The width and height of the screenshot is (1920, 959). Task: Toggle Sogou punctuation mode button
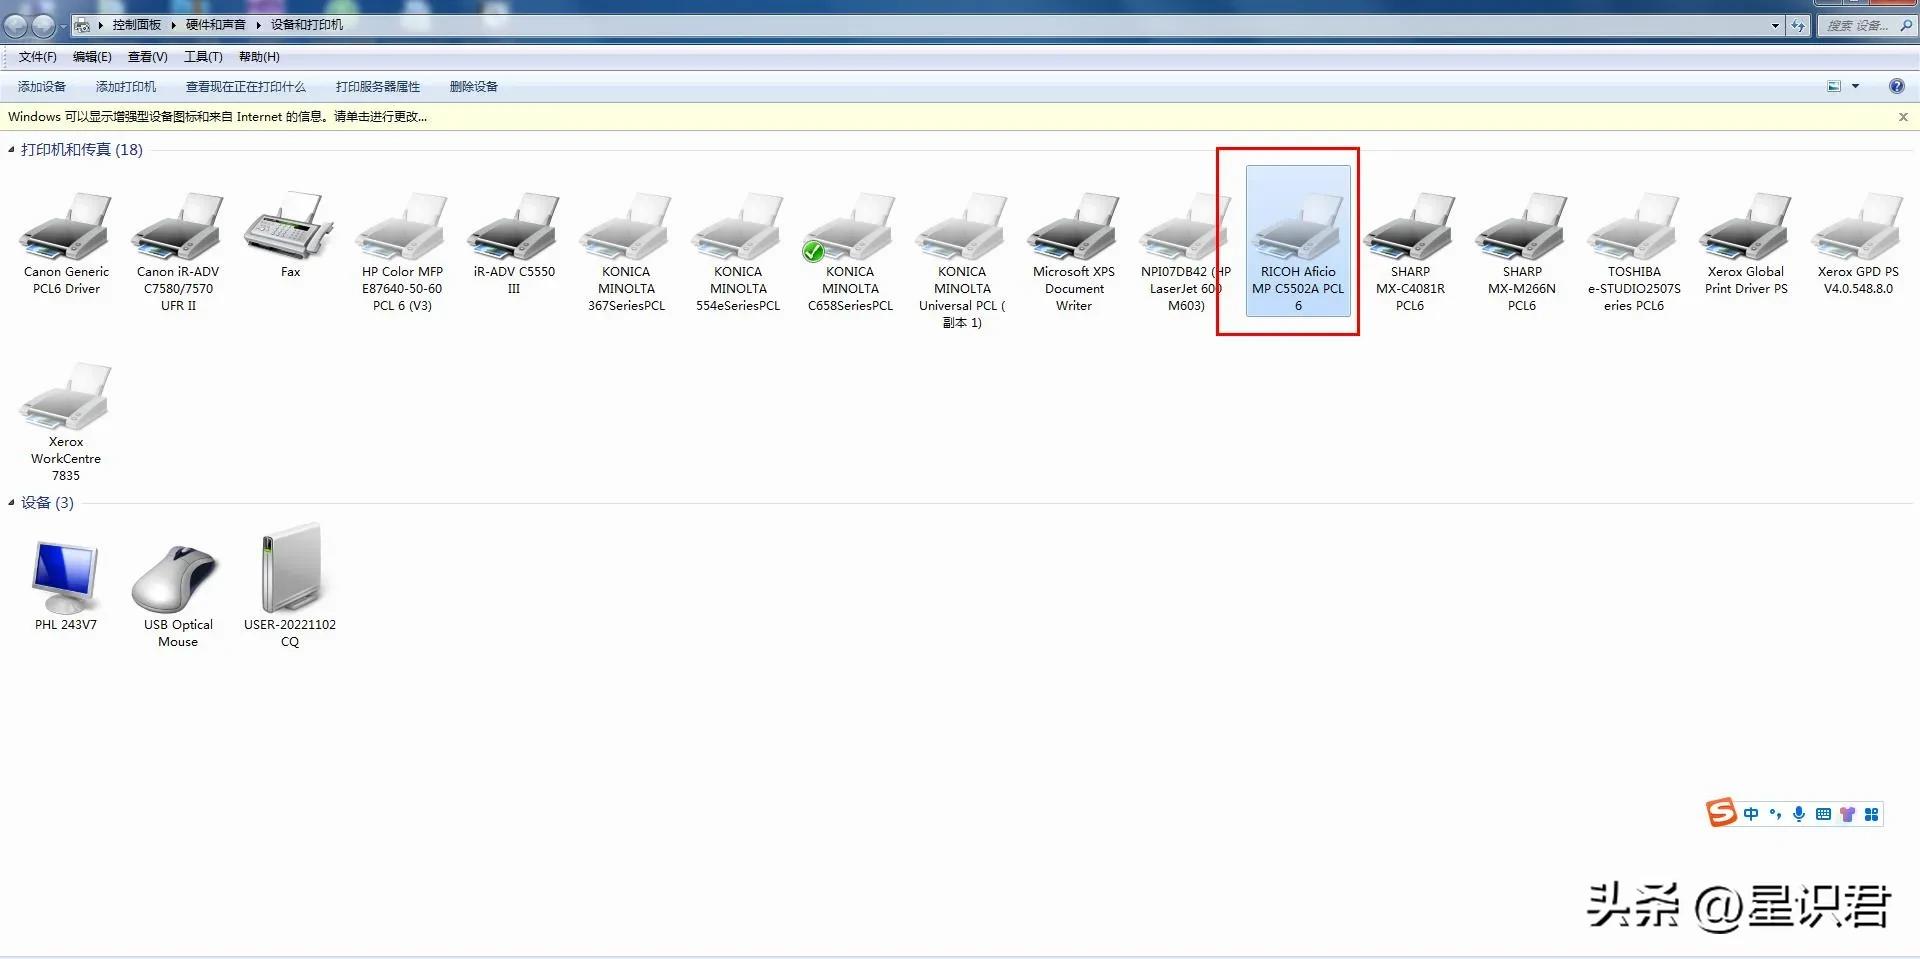pos(1775,814)
